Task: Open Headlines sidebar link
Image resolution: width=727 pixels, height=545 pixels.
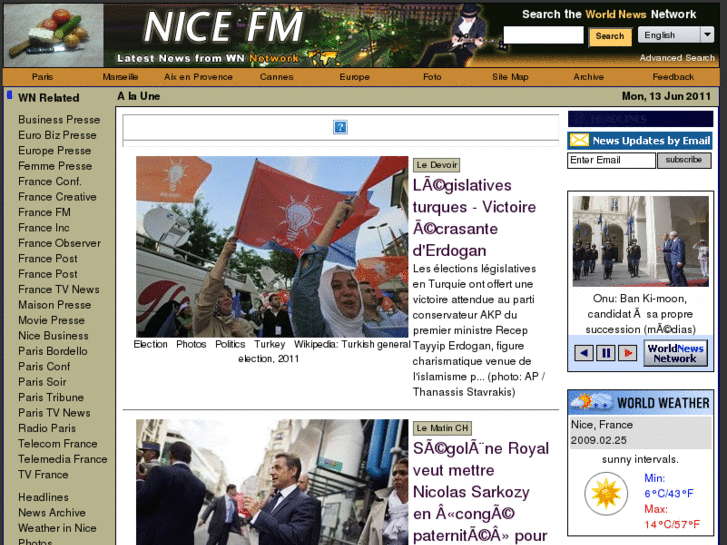Action: pos(43,497)
